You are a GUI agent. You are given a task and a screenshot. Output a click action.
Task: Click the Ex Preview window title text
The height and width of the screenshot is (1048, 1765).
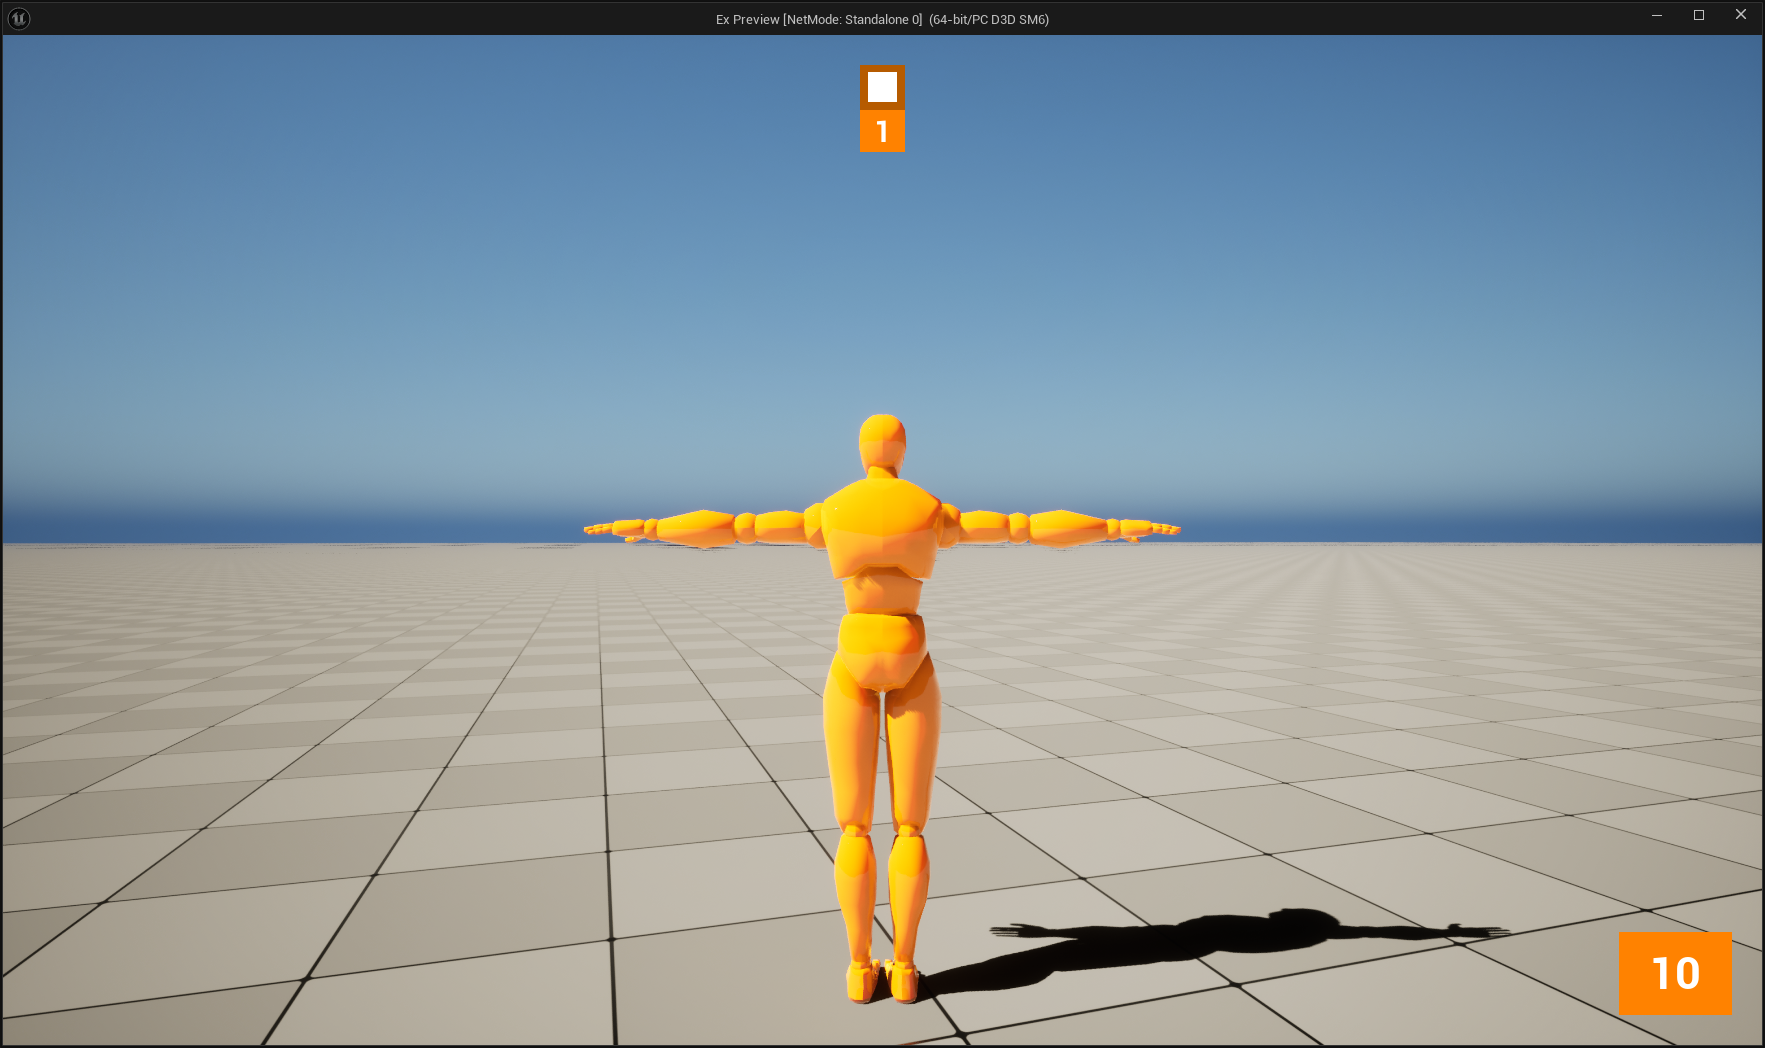click(882, 19)
